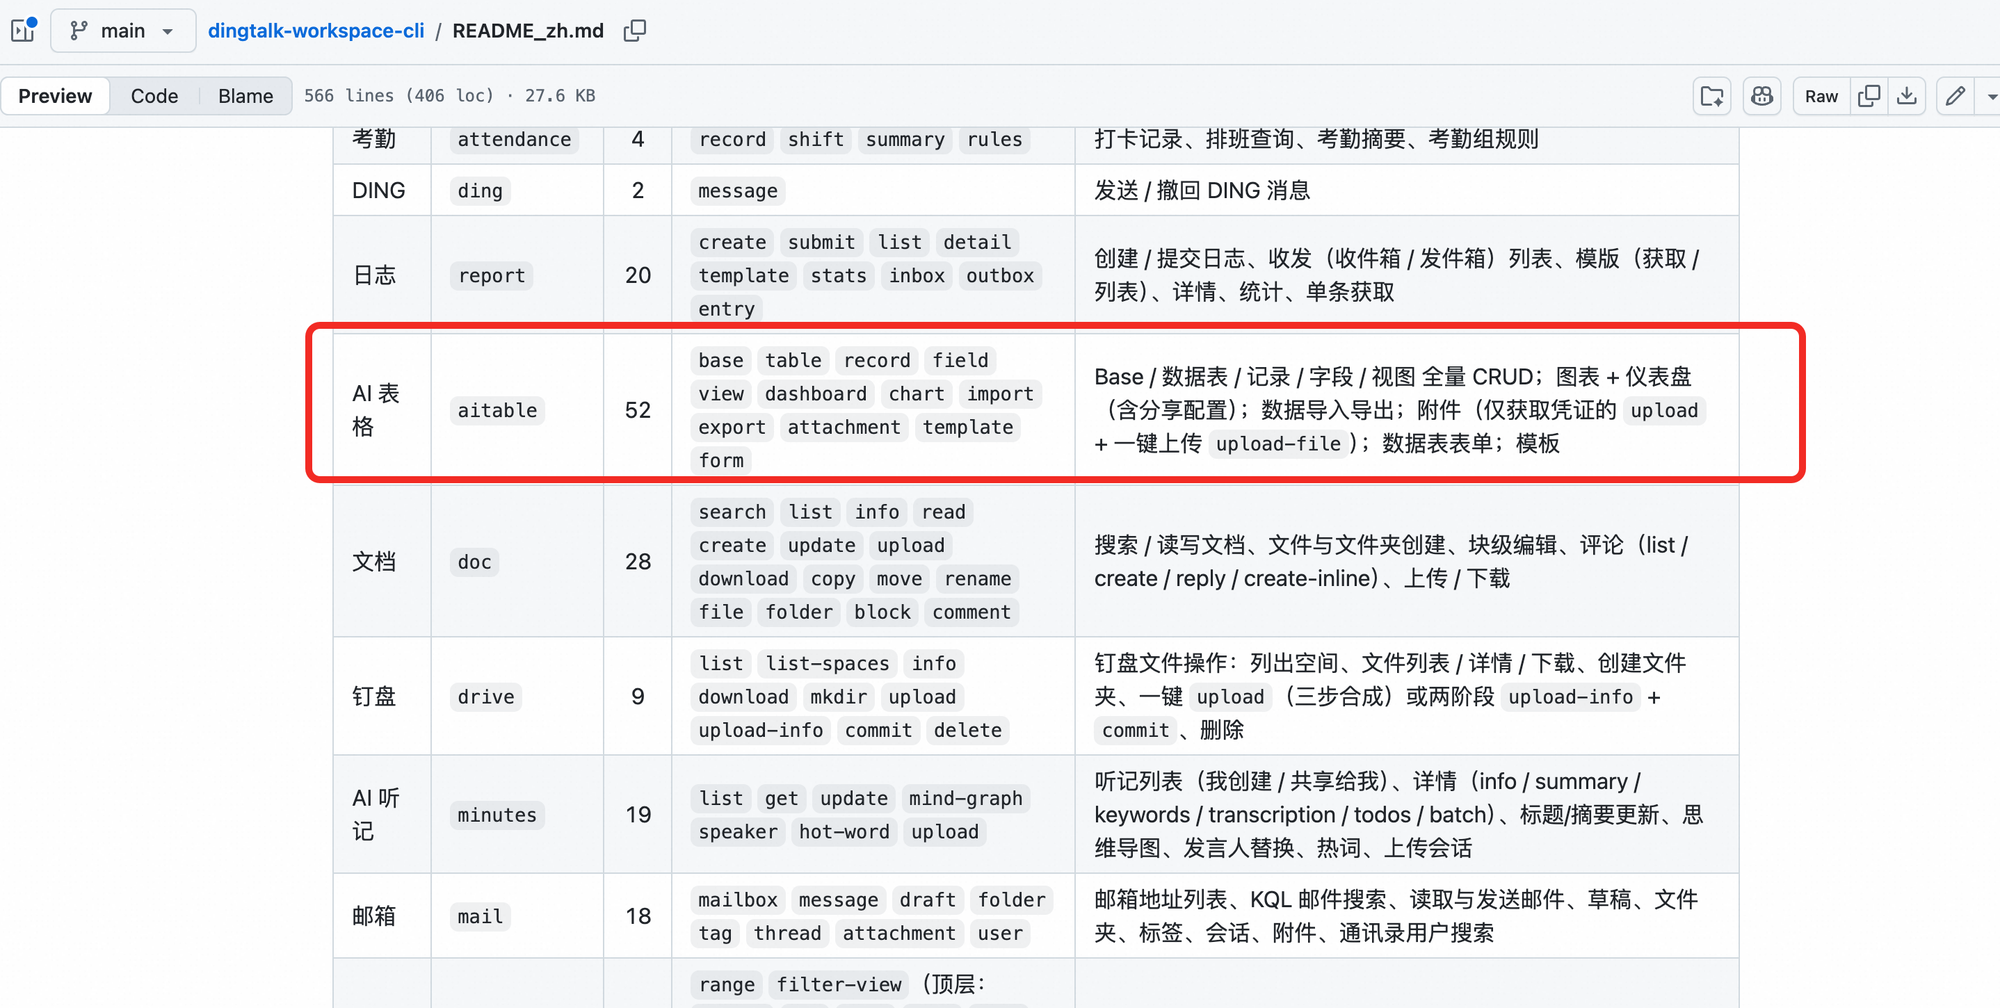The image size is (2000, 1008).
Task: Click the 'mail' command name
Action: pyautogui.click(x=480, y=917)
